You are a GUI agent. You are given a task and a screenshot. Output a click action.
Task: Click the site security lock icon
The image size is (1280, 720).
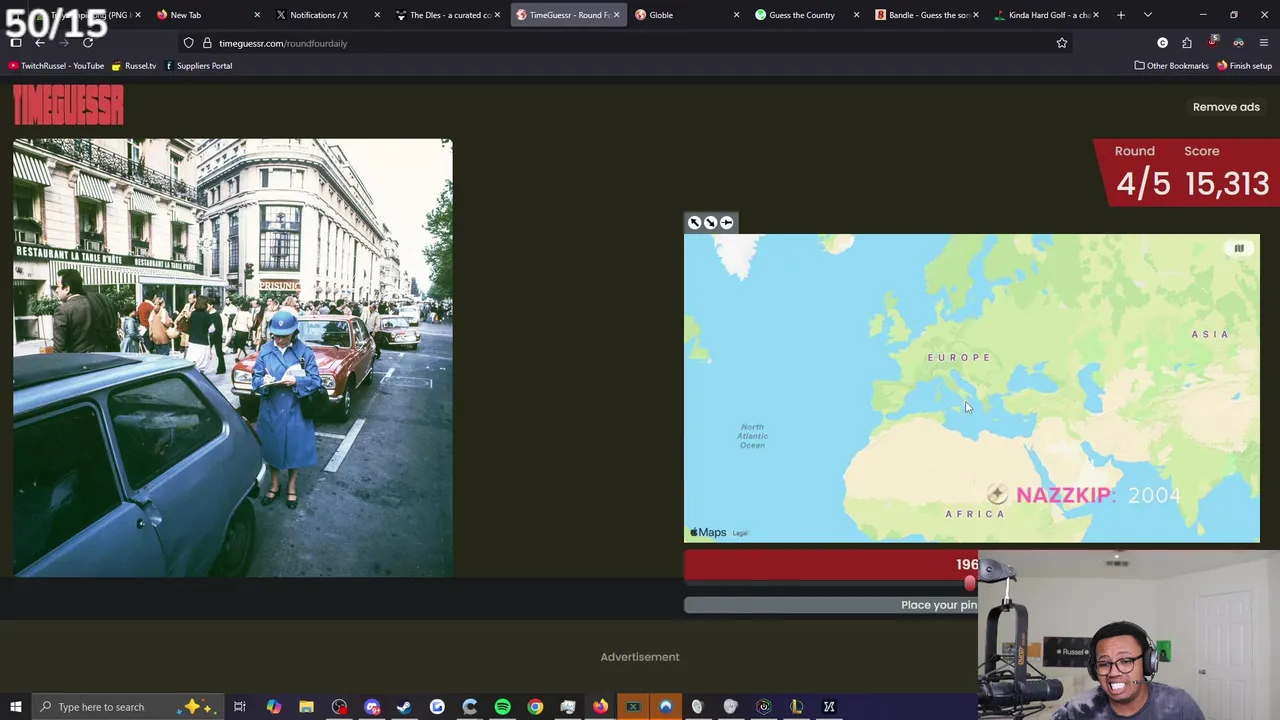tap(207, 43)
